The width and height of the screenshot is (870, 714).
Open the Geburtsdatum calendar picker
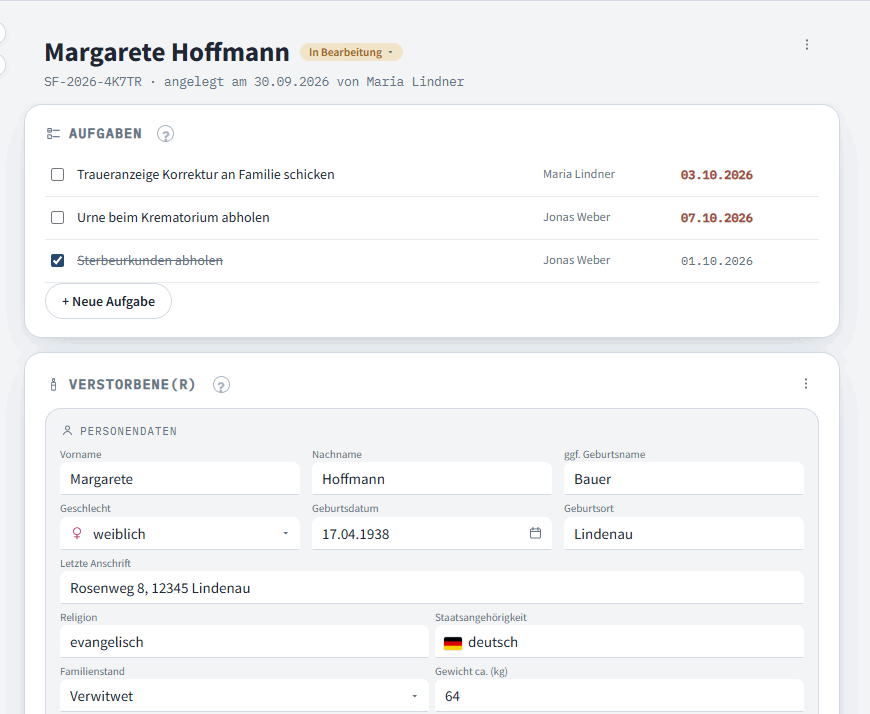535,533
